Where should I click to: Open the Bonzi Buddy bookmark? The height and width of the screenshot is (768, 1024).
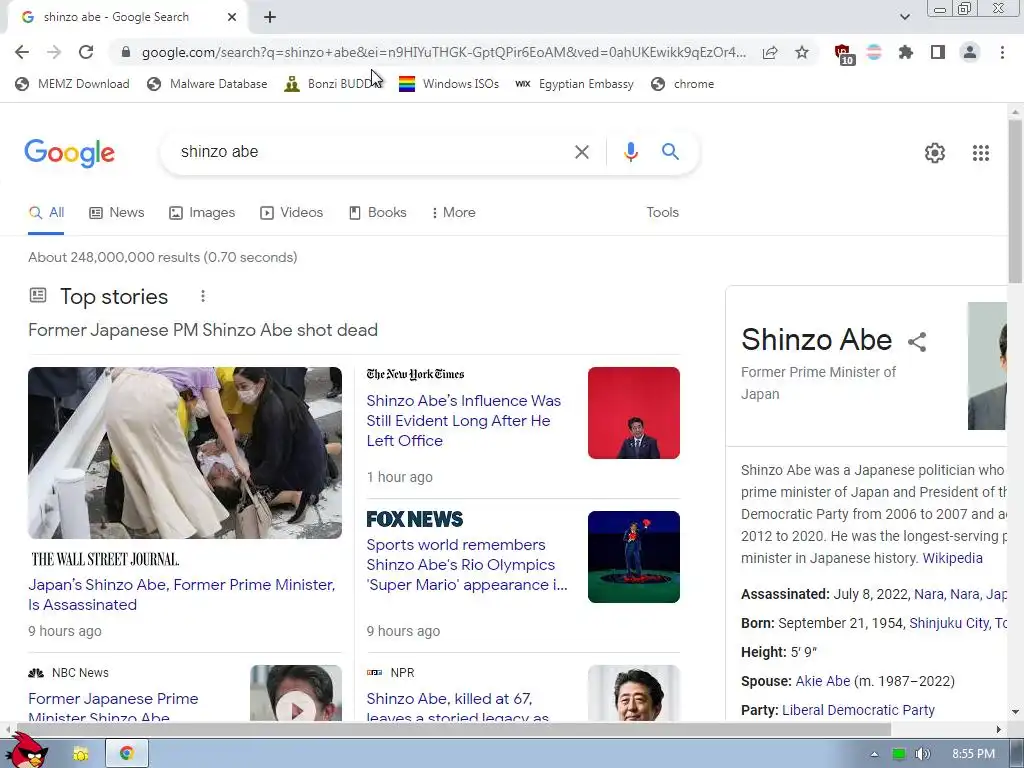coord(334,84)
